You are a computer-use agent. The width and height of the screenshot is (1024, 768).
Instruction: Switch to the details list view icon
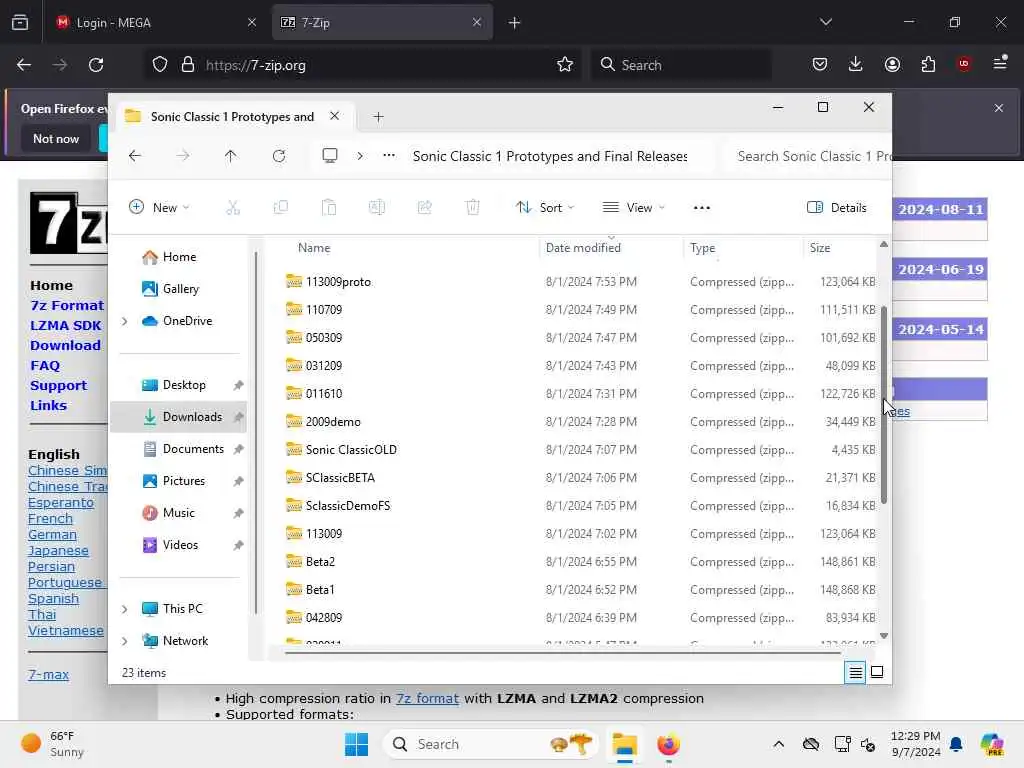(x=855, y=672)
